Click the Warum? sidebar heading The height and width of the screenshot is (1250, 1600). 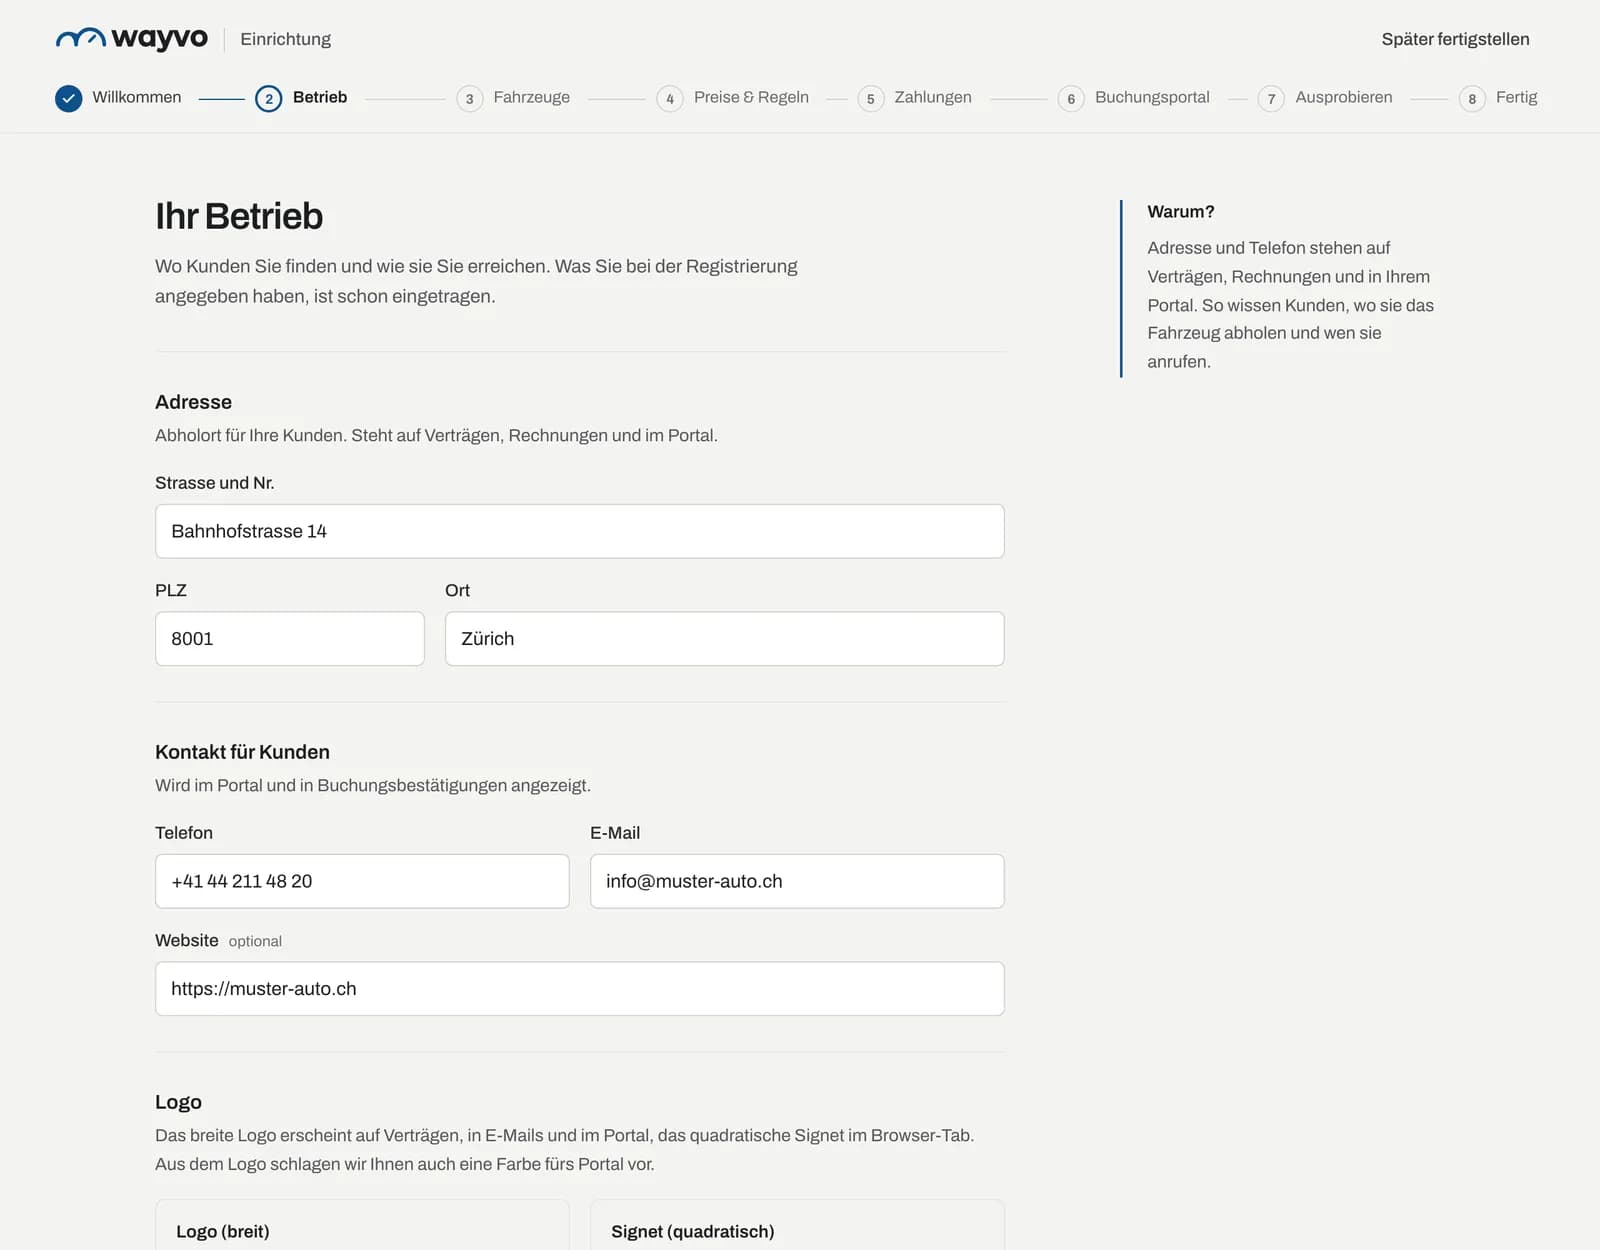(x=1181, y=212)
